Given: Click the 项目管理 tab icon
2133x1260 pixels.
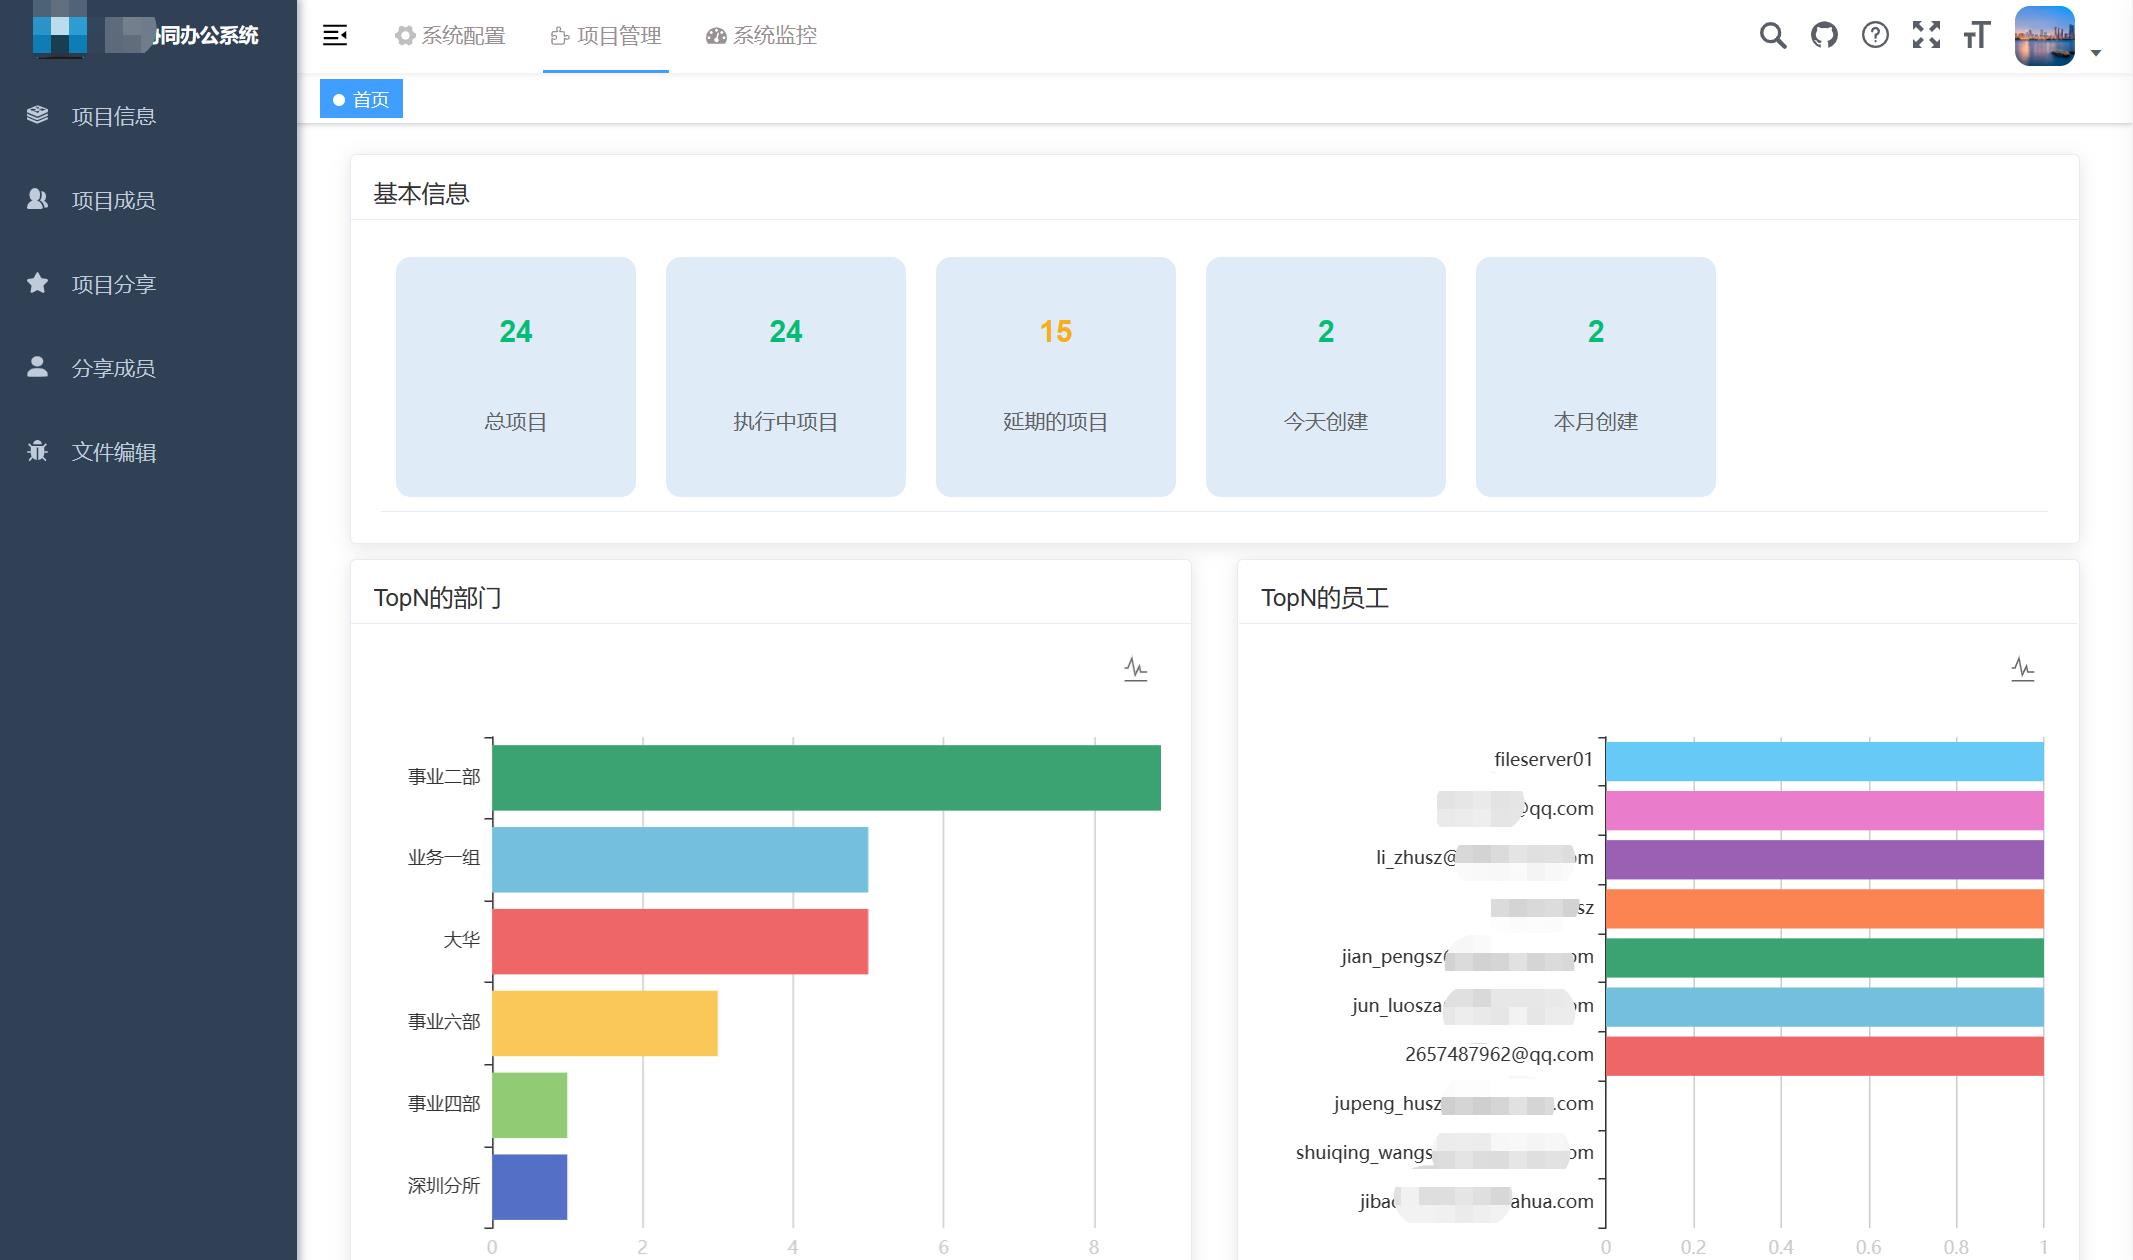Looking at the screenshot, I should [x=560, y=37].
